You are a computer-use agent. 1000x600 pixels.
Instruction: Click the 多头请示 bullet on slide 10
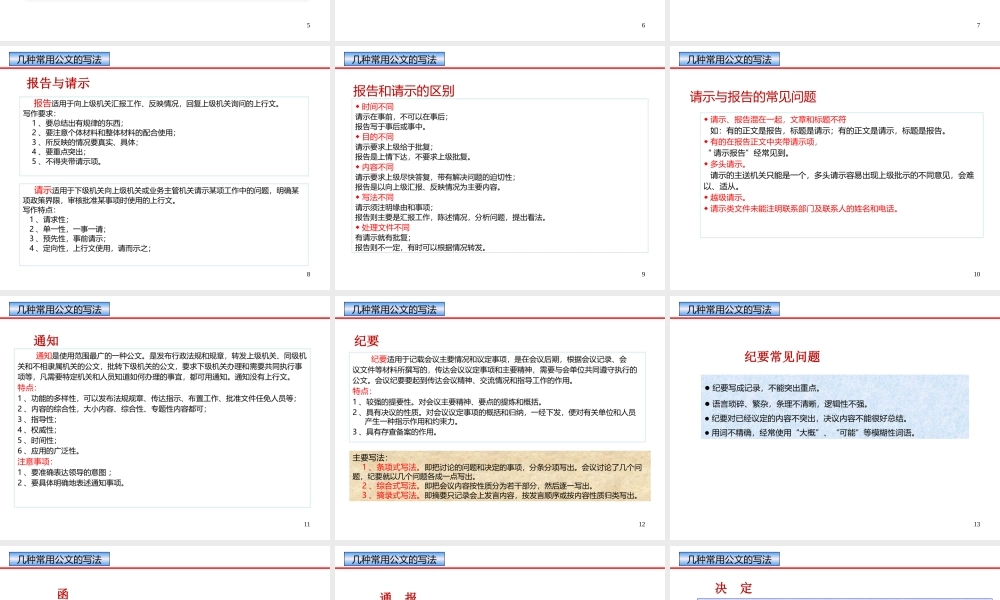[724, 164]
